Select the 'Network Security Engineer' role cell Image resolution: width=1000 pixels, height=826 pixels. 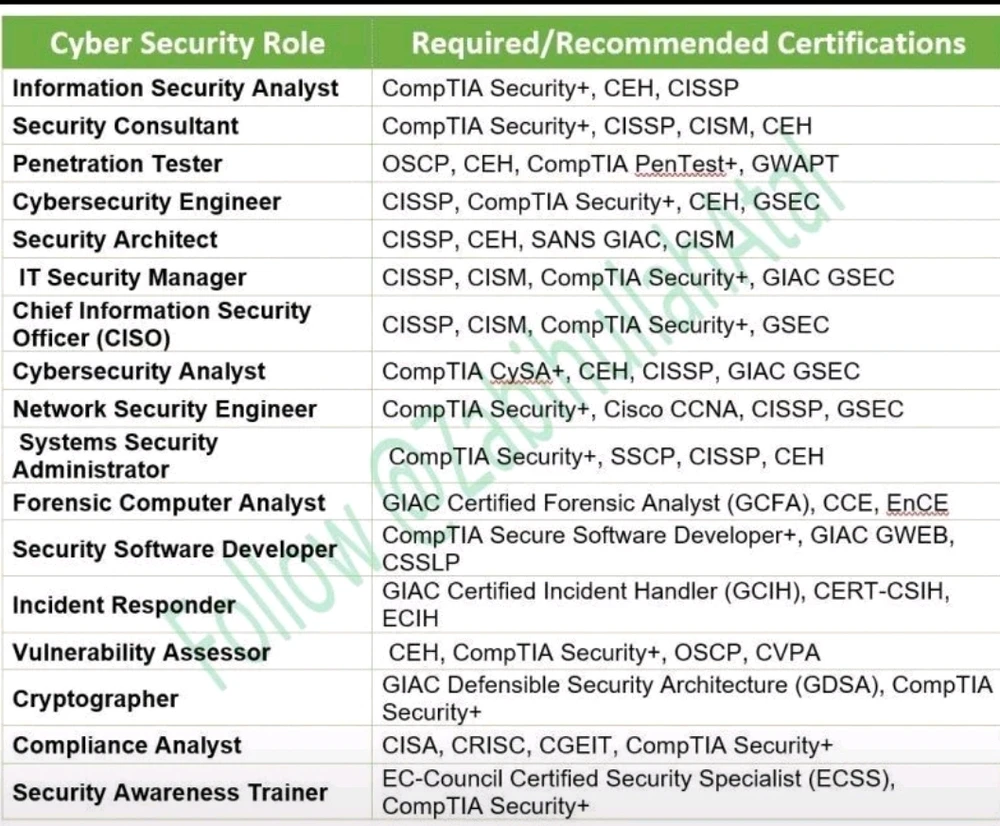pyautogui.click(x=187, y=409)
